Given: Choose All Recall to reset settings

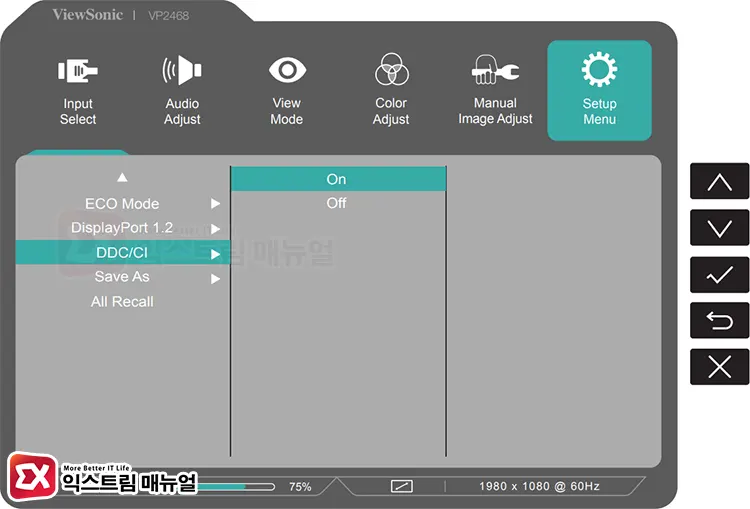Looking at the screenshot, I should click(122, 302).
